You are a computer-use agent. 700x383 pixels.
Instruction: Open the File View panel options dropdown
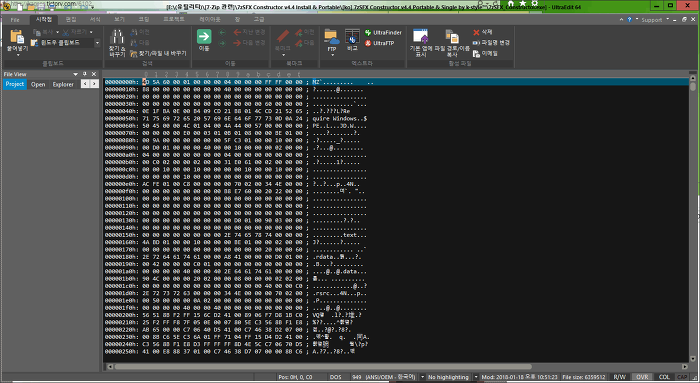[75, 74]
